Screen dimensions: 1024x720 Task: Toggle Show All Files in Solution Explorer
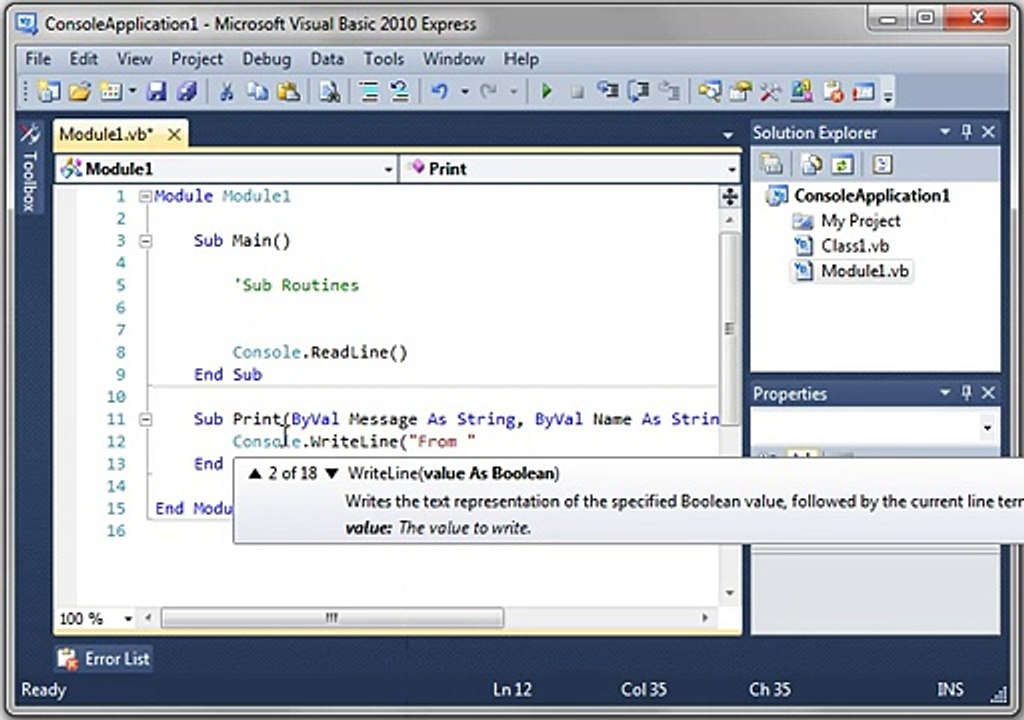coord(812,164)
